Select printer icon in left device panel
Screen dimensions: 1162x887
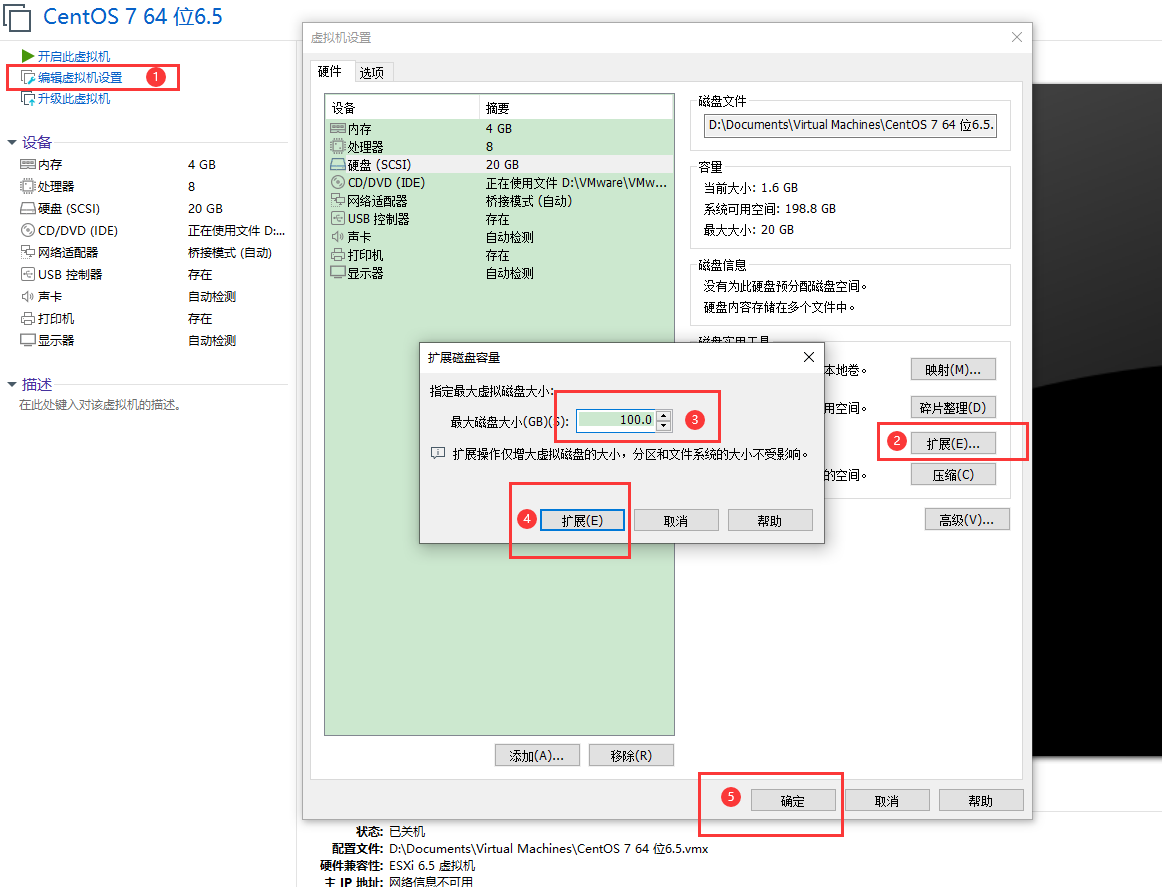[28, 319]
